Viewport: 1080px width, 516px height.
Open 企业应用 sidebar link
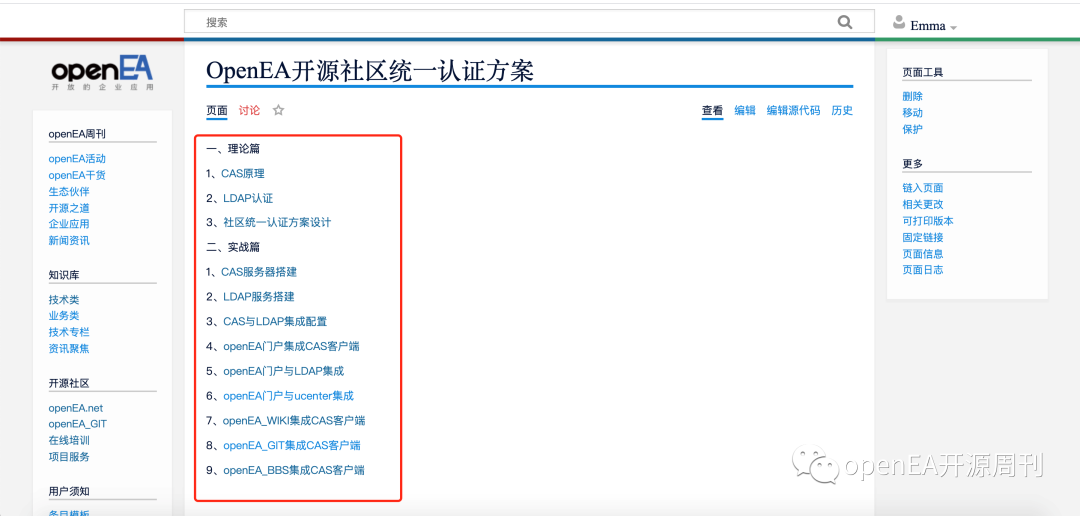(x=69, y=224)
